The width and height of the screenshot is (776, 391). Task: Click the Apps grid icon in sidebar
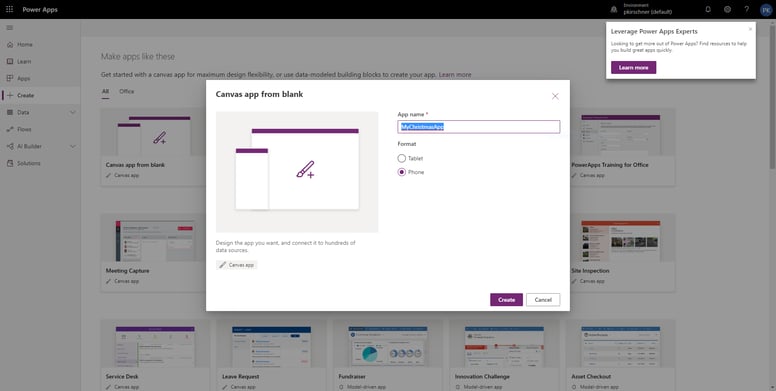point(10,78)
